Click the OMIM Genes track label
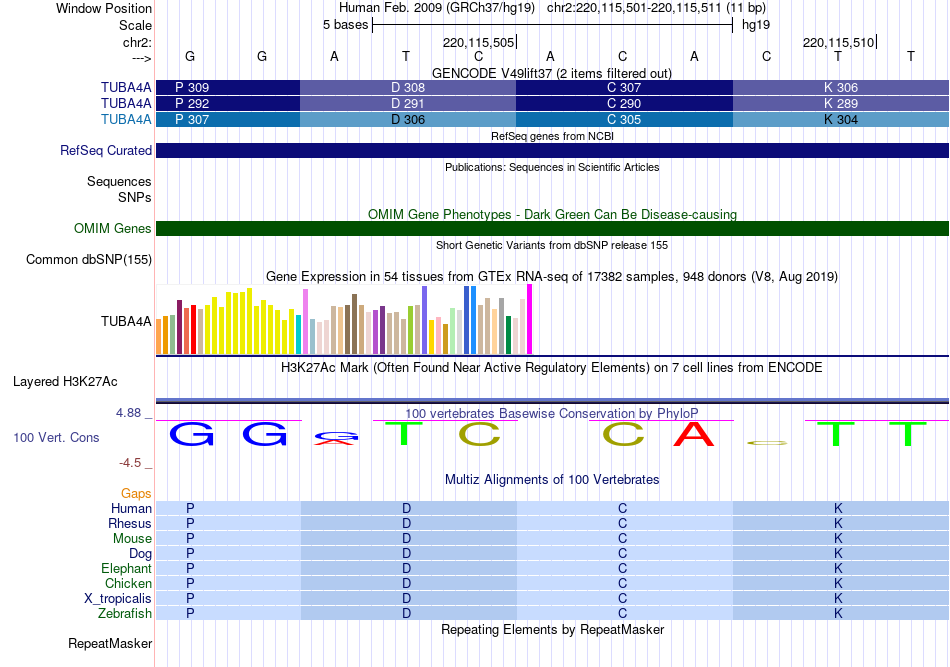Screen dimensions: 950x667 [x=112, y=228]
